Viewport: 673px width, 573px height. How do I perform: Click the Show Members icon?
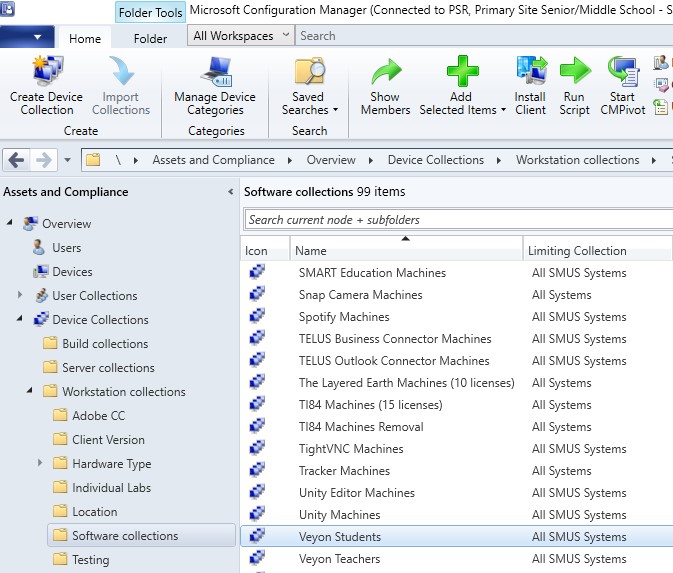tap(386, 71)
